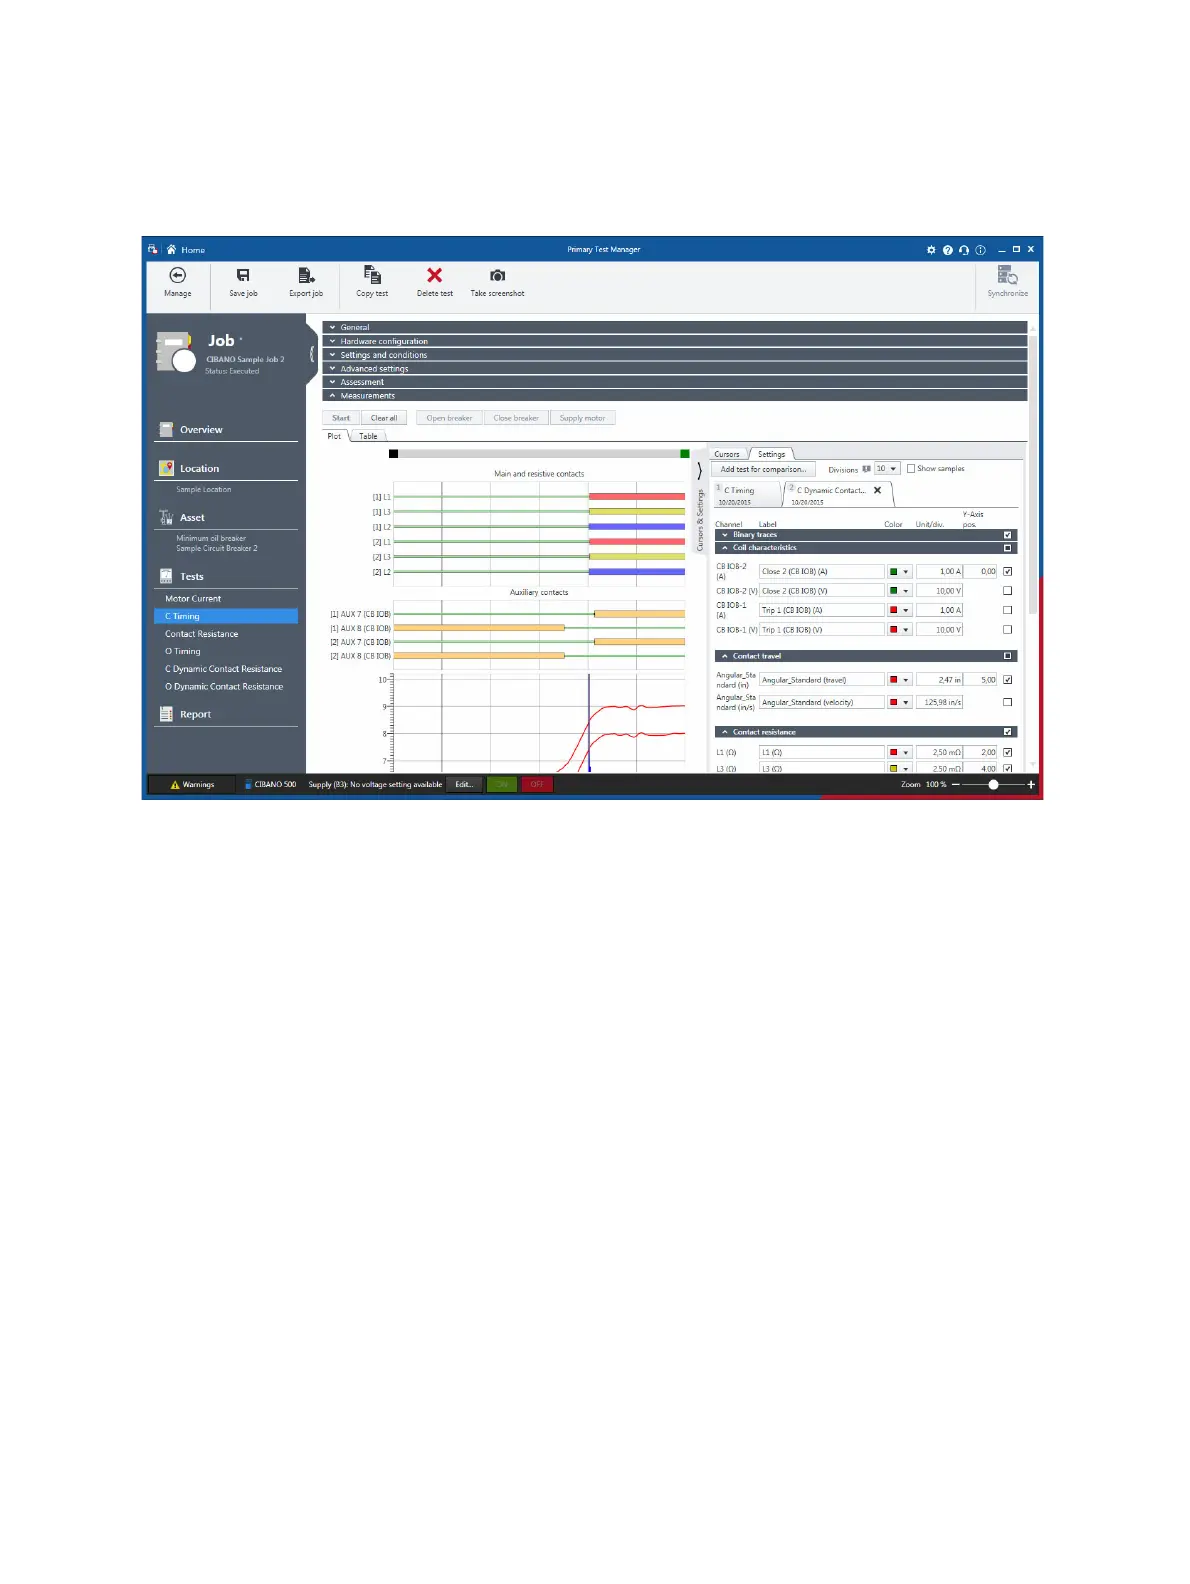Click the Tests icon in sidebar
Screen dimensions: 1190x1584
[166, 576]
